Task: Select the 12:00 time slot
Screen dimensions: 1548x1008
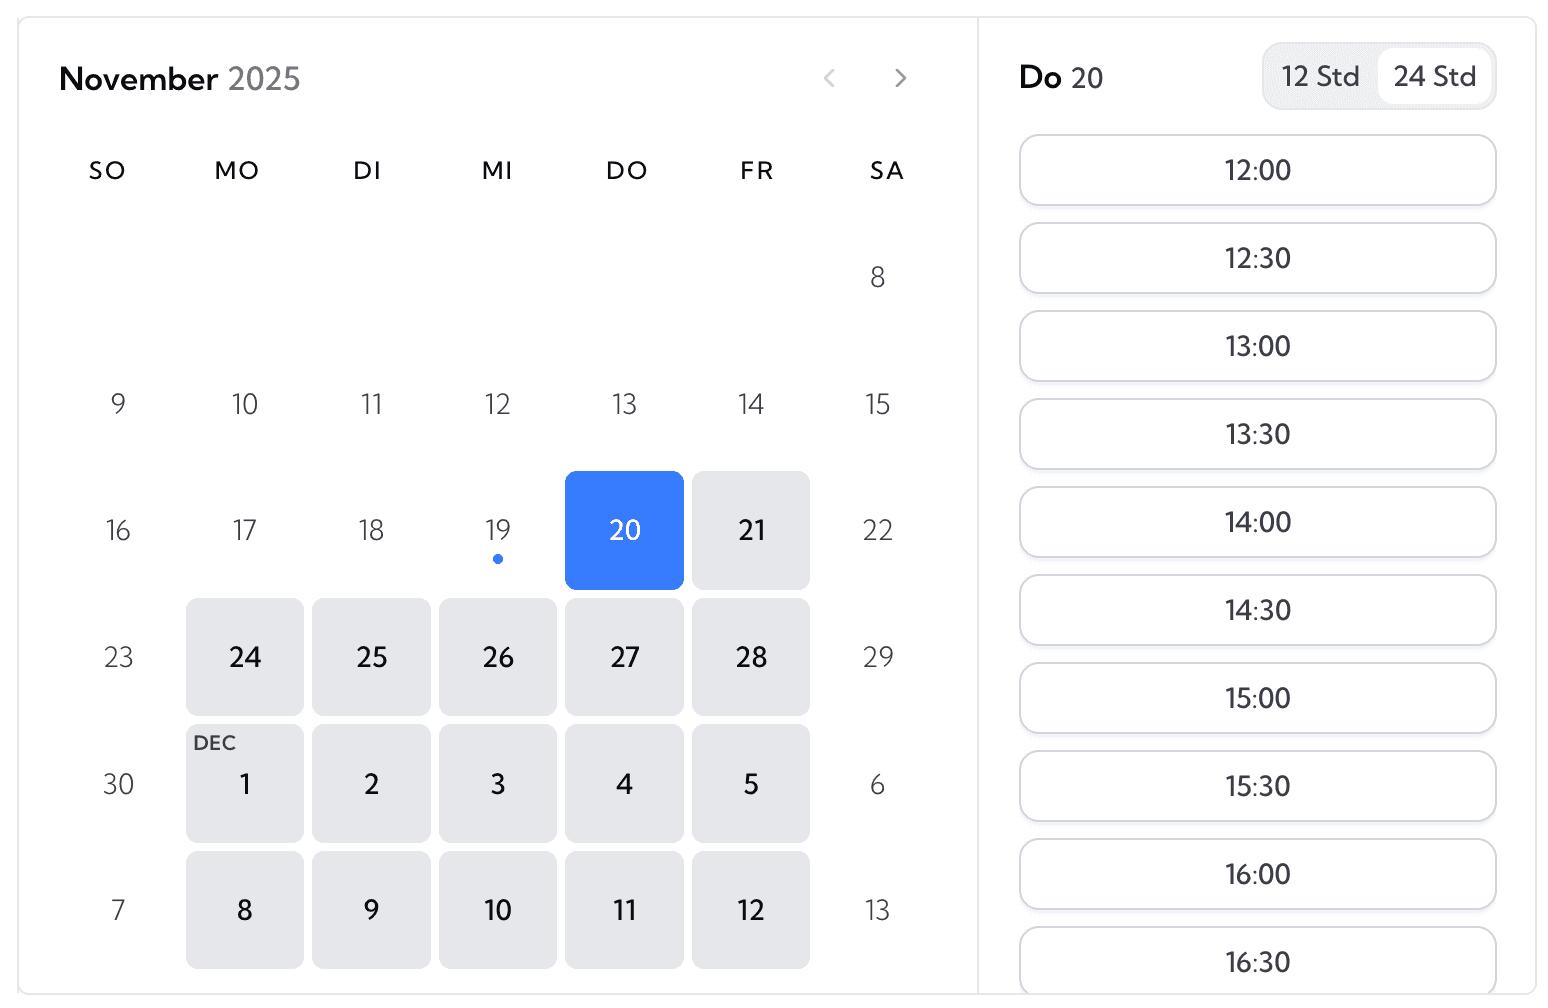Action: 1257,170
